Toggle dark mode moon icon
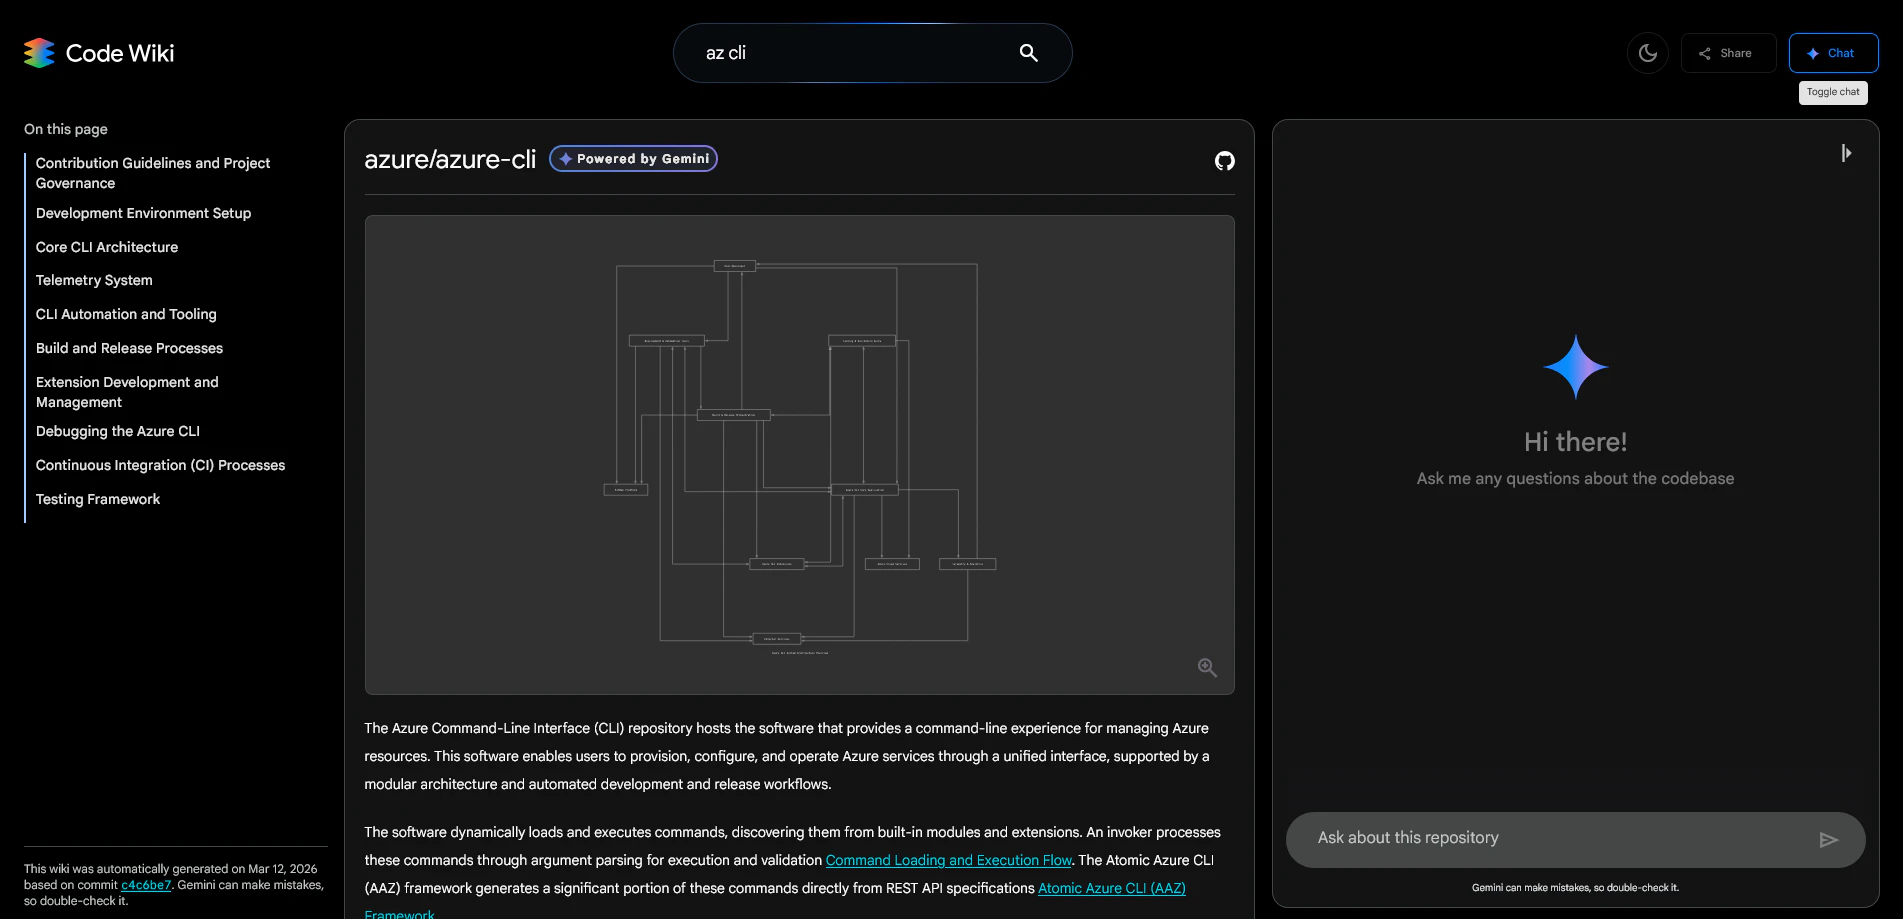 pyautogui.click(x=1648, y=53)
